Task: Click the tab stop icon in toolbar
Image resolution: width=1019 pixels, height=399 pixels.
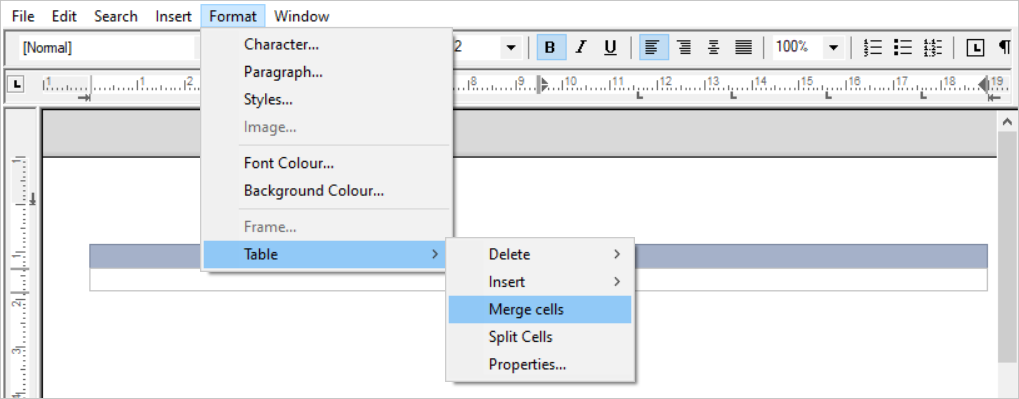Action: pos(975,47)
